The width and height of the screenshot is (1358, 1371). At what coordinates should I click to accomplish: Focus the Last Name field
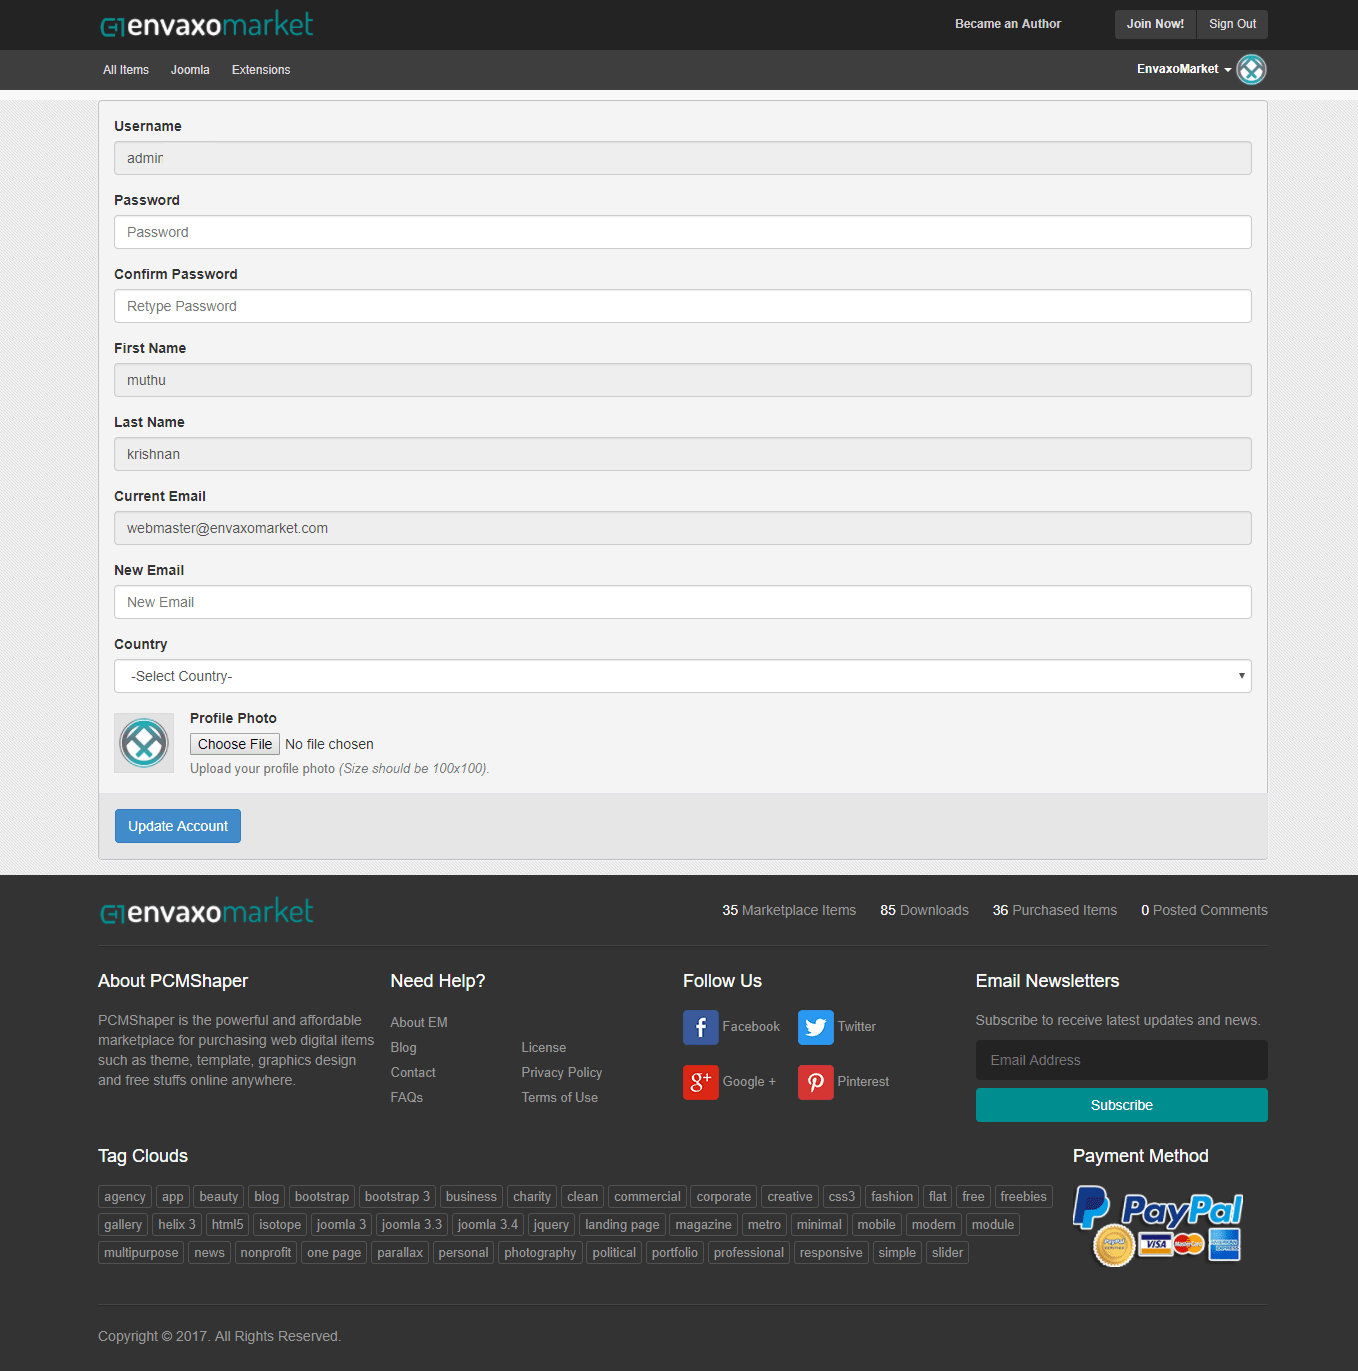[x=683, y=454]
